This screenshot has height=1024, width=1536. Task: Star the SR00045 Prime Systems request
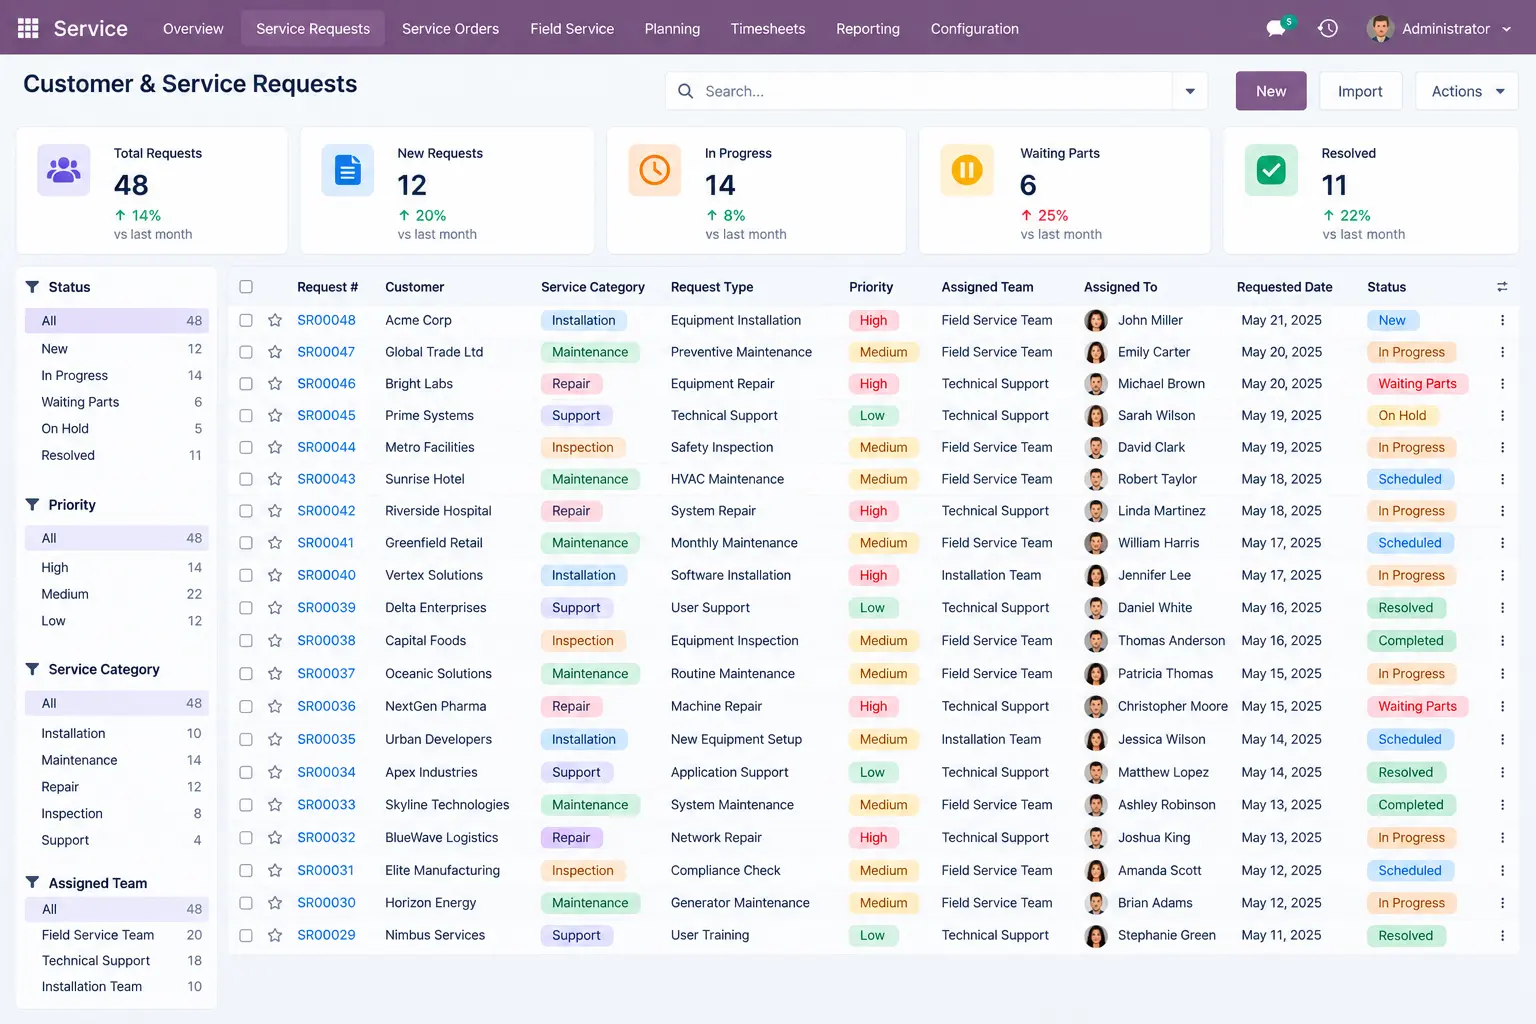pyautogui.click(x=275, y=415)
